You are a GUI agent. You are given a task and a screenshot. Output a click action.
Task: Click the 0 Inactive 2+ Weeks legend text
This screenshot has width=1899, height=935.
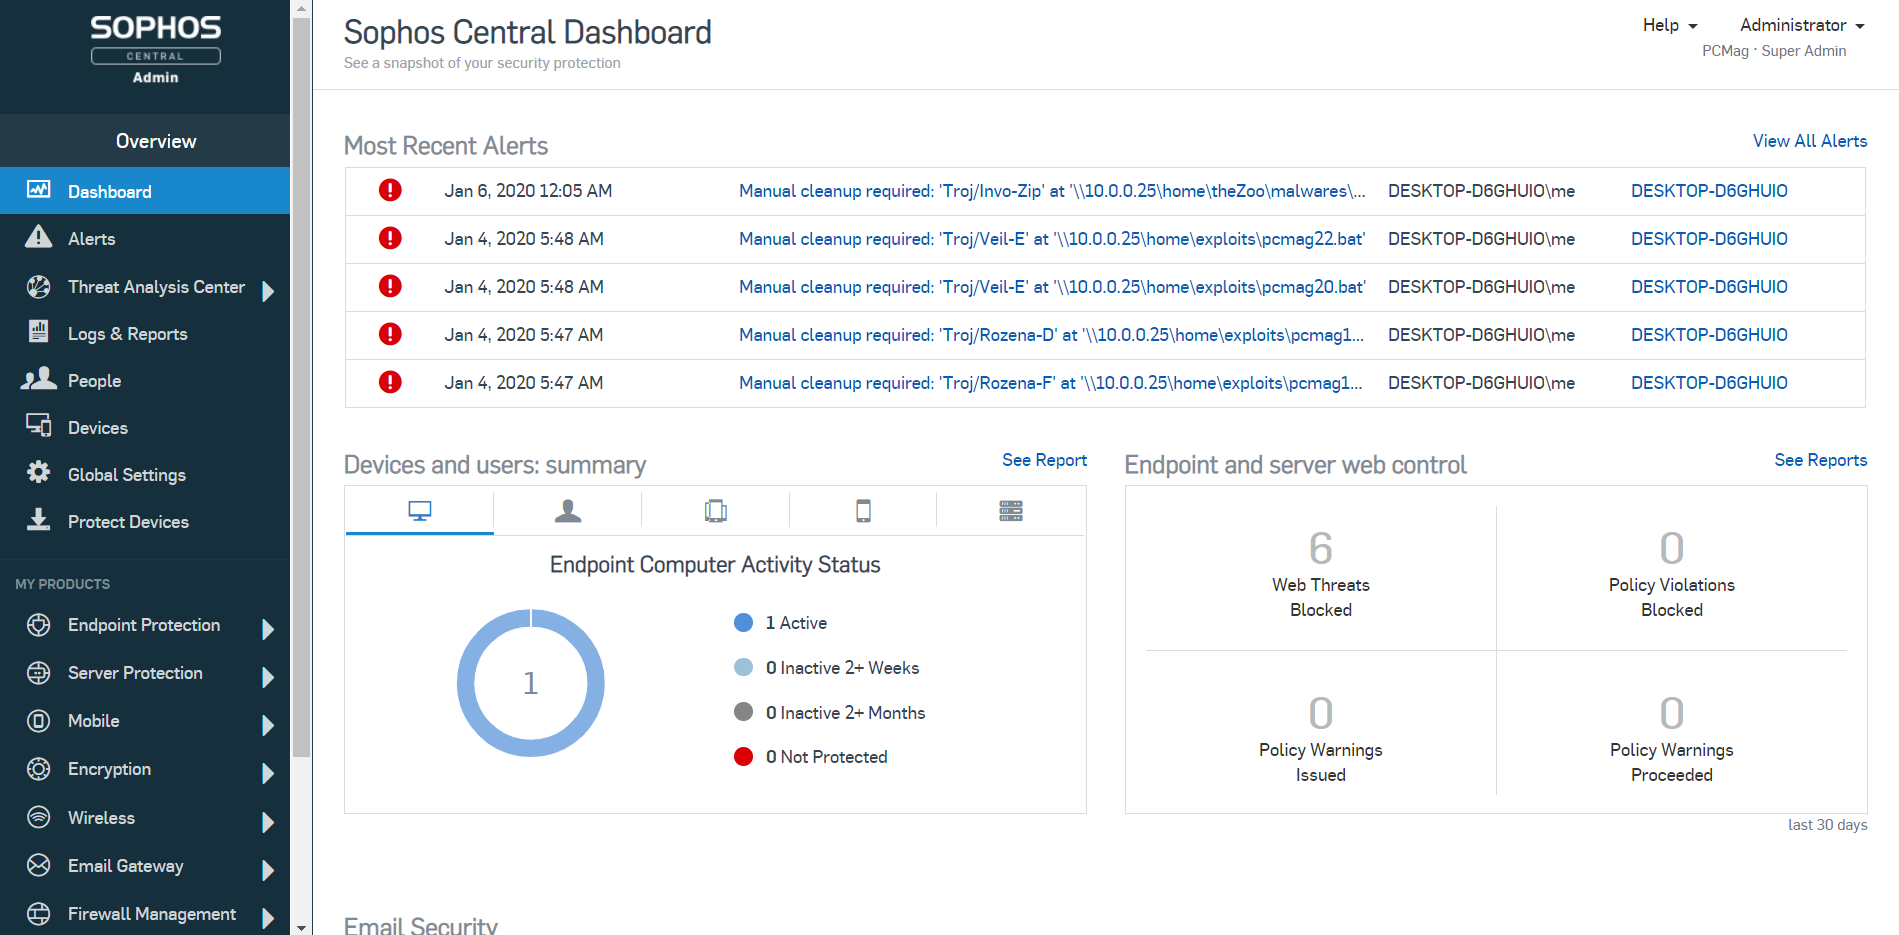pos(842,668)
